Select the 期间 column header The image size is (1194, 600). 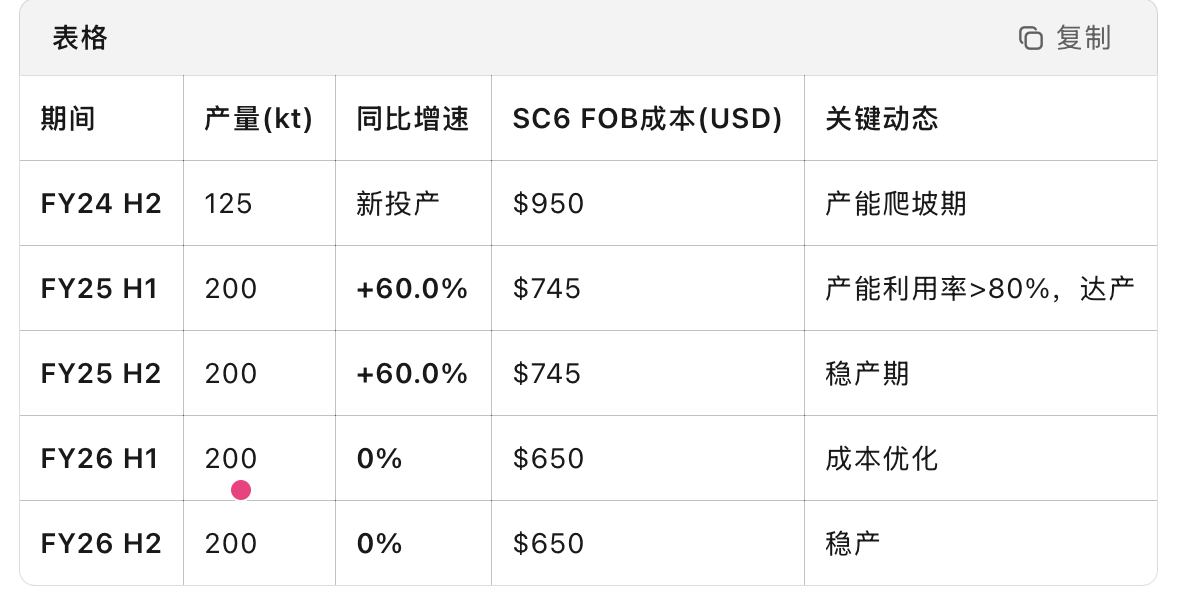pyautogui.click(x=68, y=119)
